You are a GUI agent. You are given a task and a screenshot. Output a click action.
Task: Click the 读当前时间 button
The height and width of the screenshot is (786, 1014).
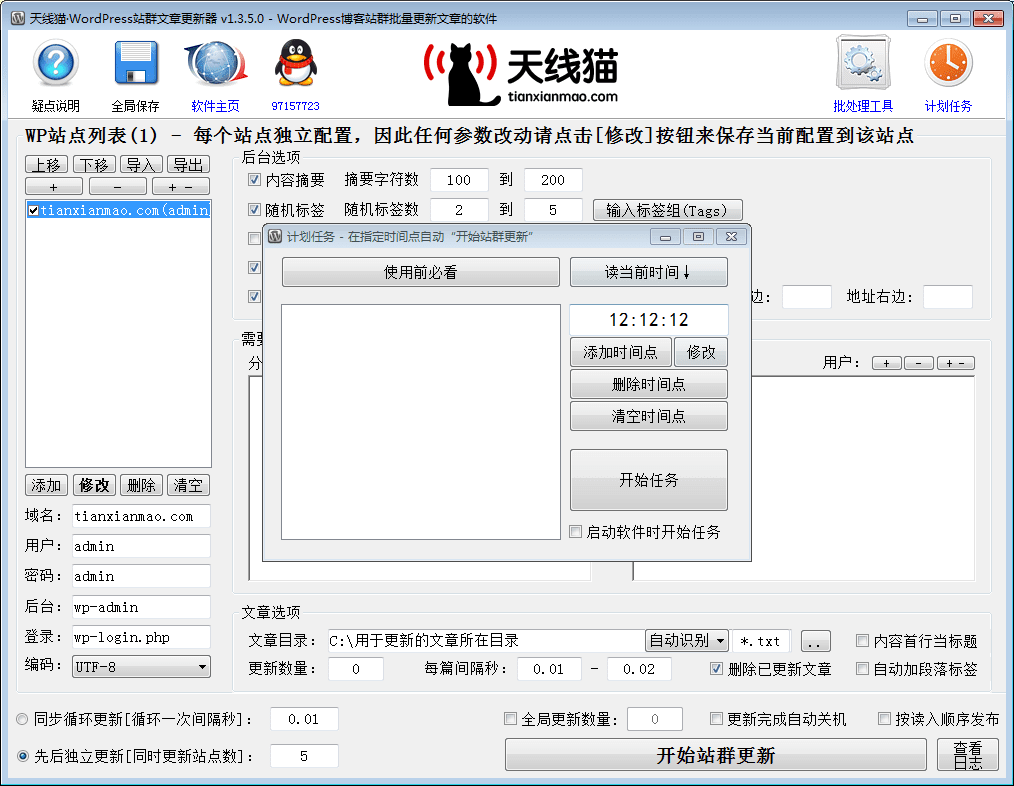point(649,272)
